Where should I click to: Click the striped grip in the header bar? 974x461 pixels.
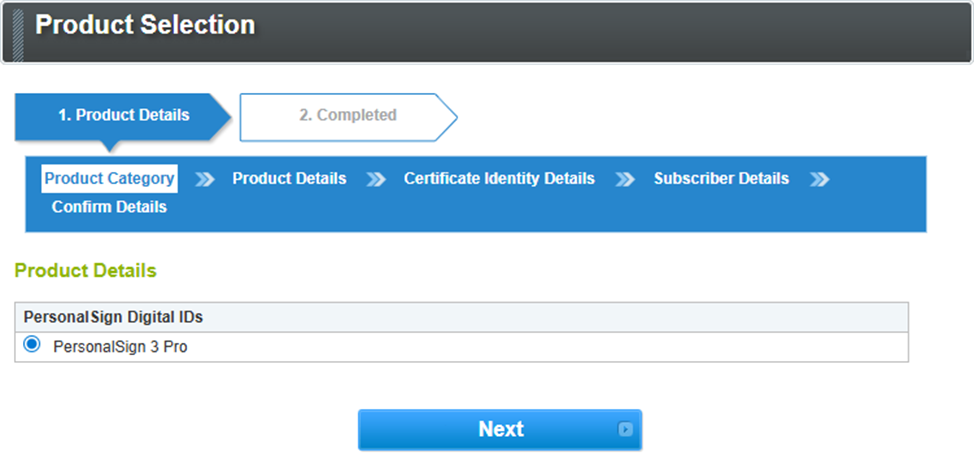(x=17, y=32)
